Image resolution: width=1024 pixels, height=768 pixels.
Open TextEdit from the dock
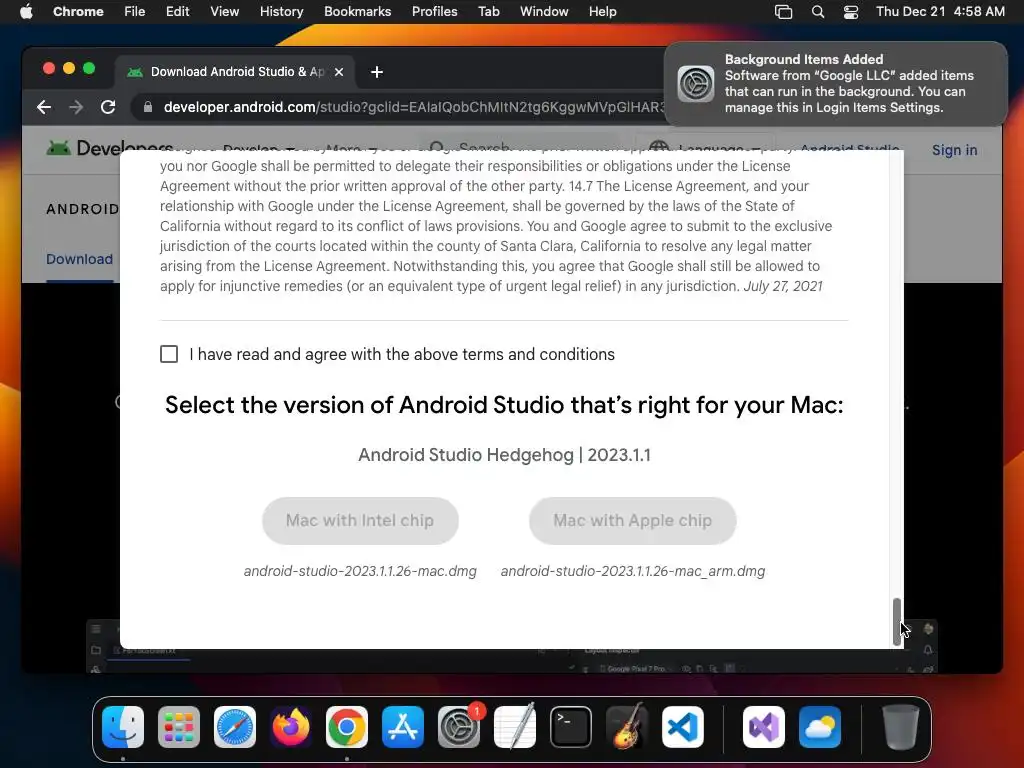click(x=515, y=727)
